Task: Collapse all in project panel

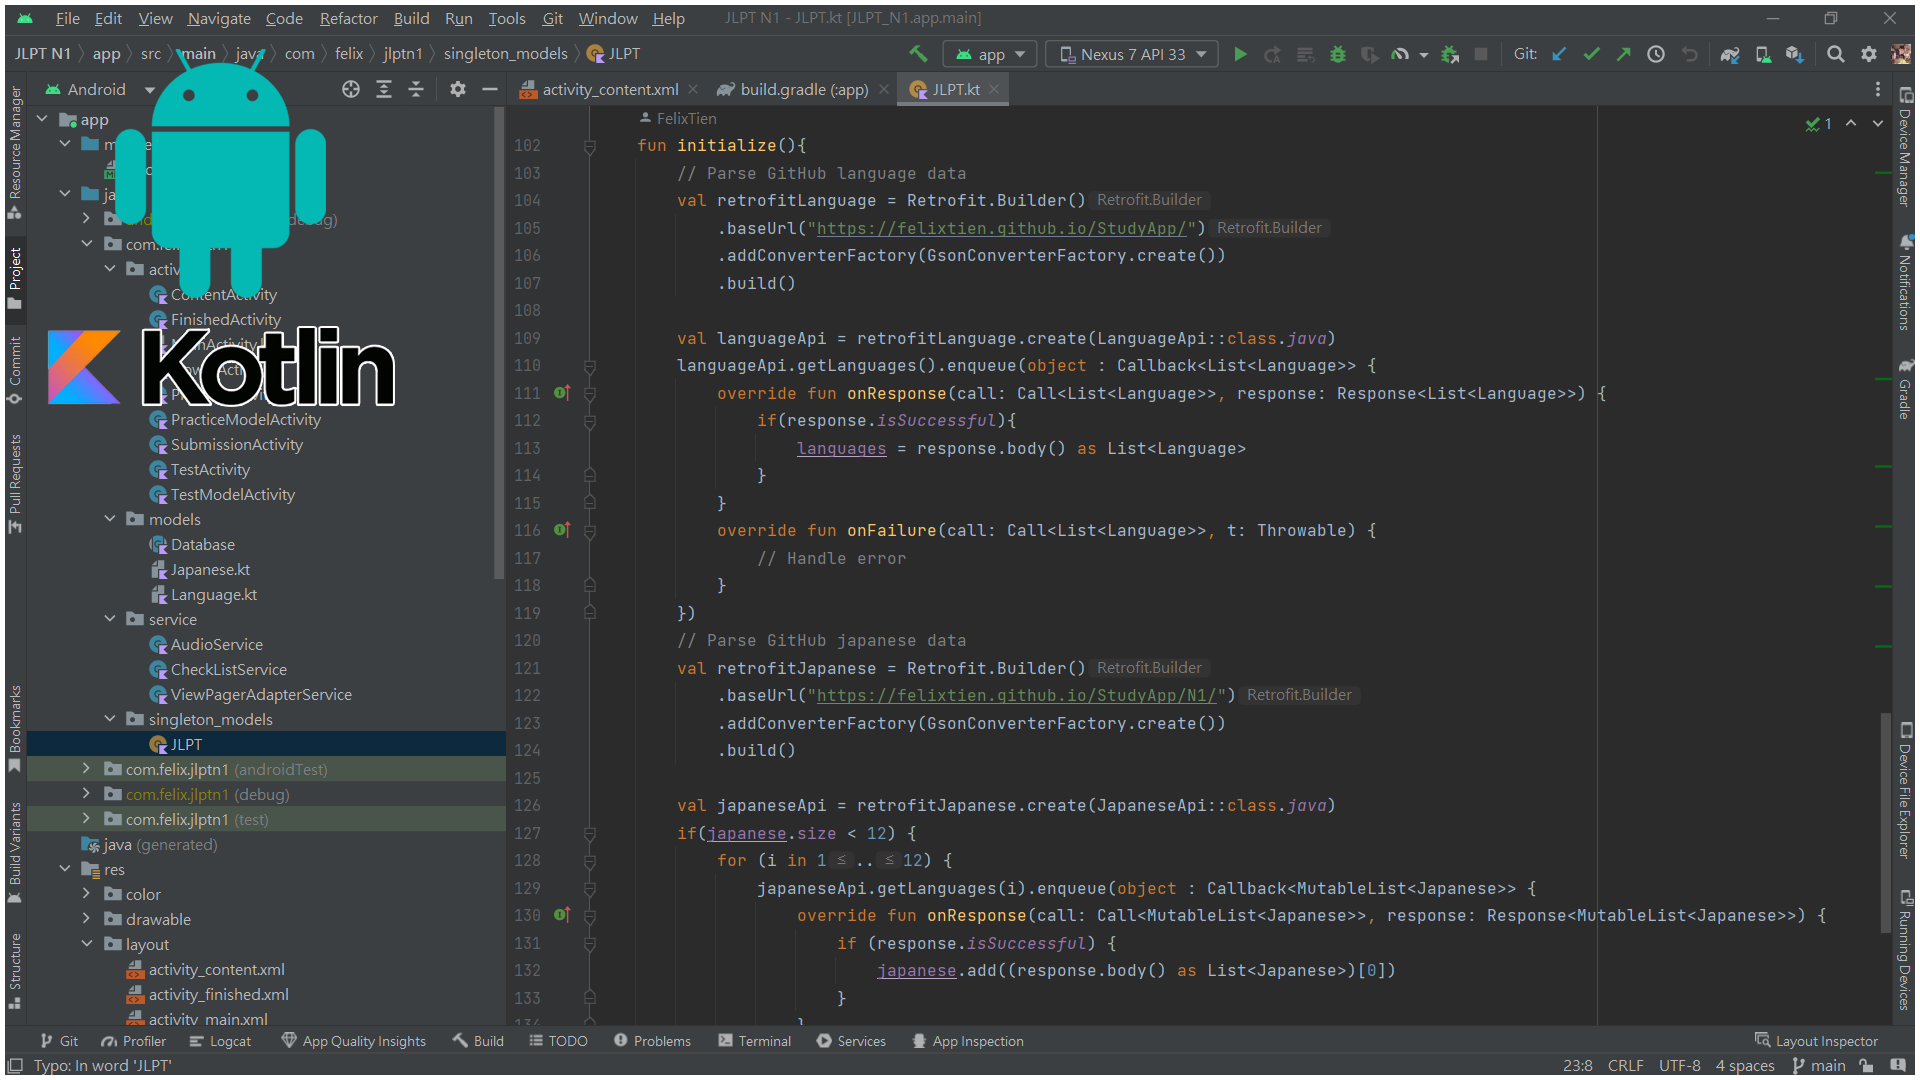Action: [416, 89]
